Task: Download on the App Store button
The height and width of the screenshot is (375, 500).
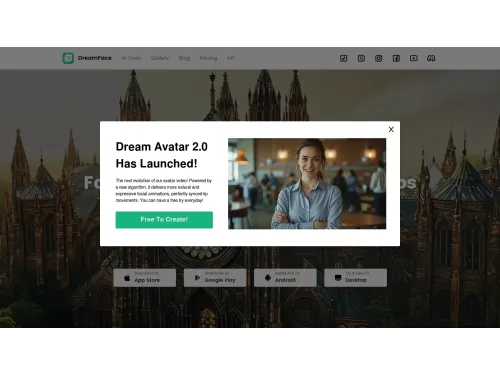Action: tap(145, 278)
